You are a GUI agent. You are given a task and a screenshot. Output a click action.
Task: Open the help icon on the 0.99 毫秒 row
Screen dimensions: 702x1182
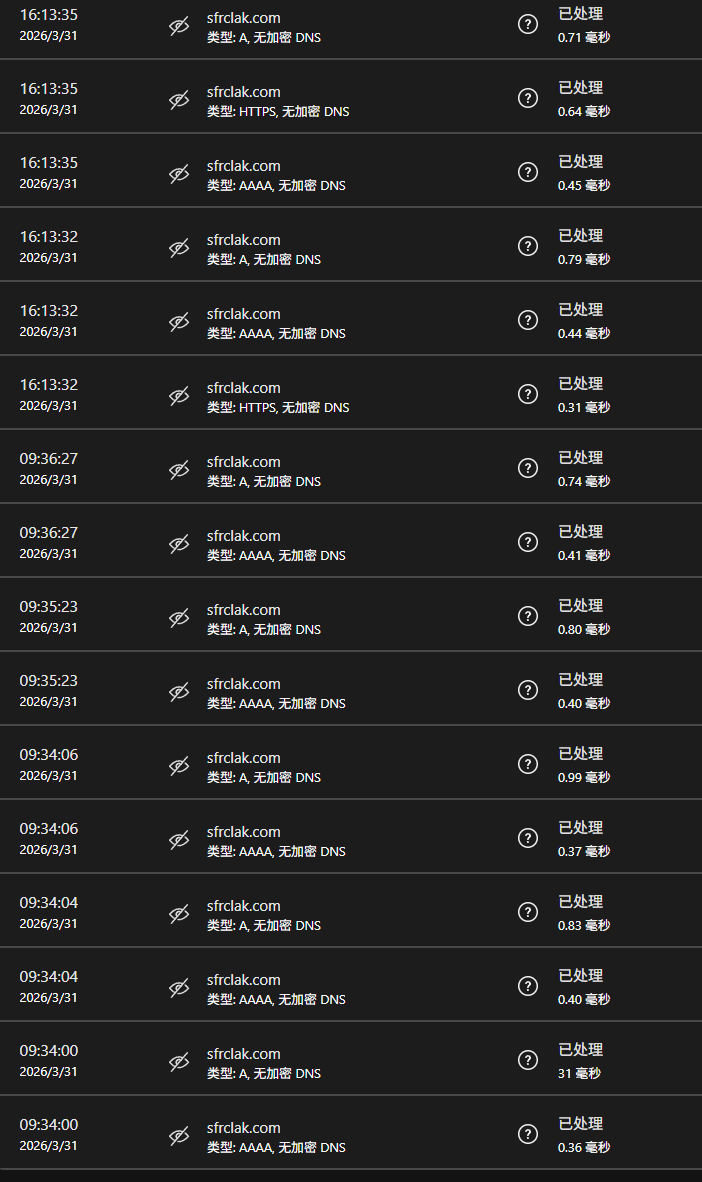(528, 764)
